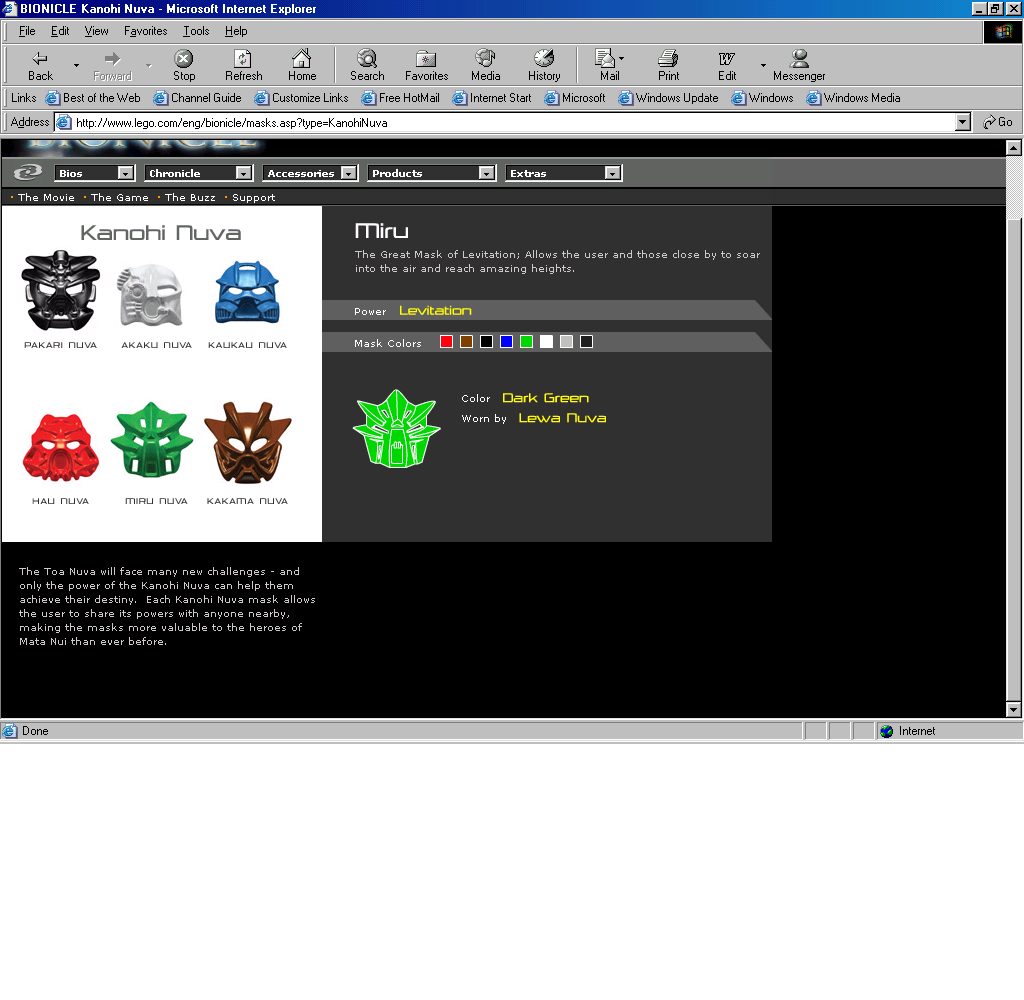1024x1000 pixels.
Task: Stop loading the page
Action: click(x=184, y=65)
